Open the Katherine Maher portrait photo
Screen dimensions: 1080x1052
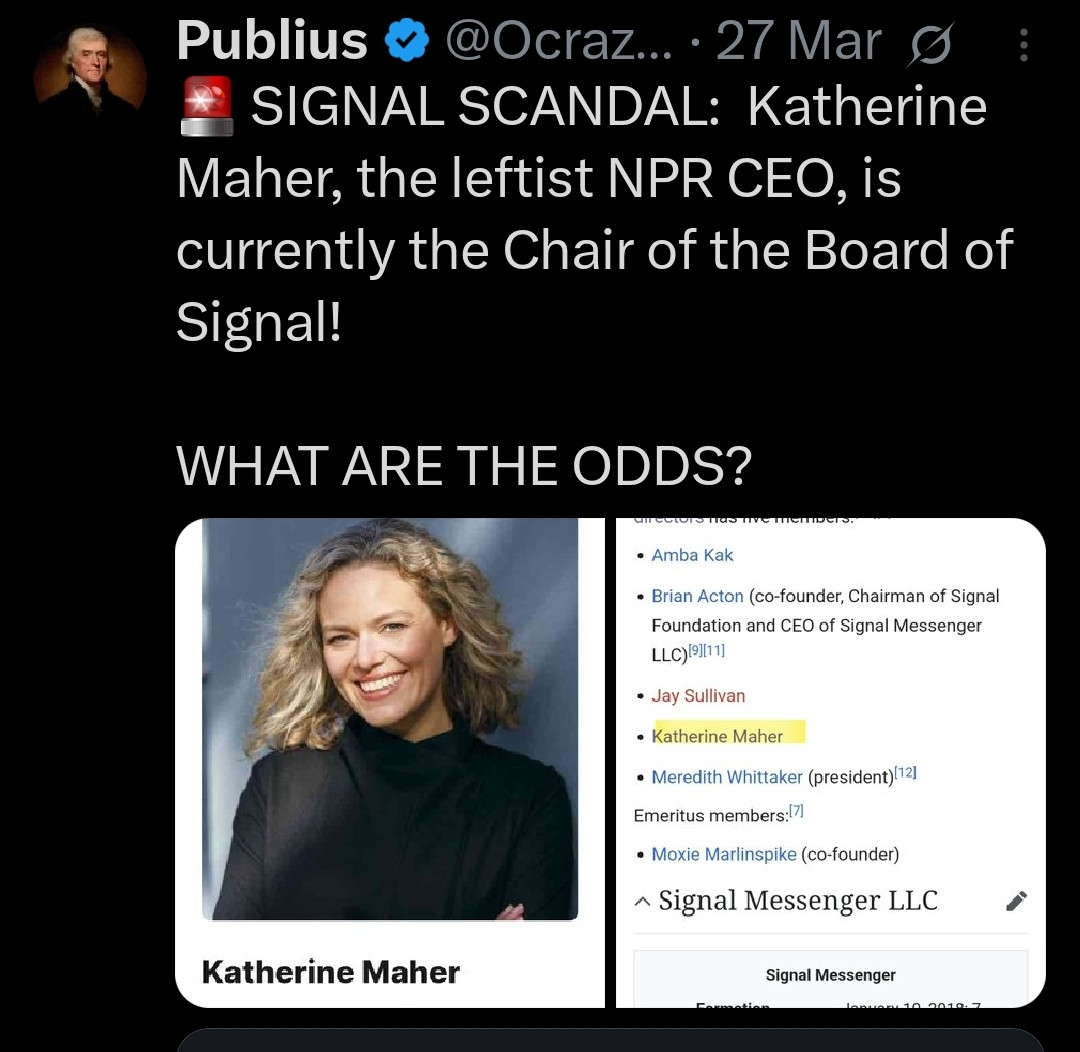click(390, 718)
